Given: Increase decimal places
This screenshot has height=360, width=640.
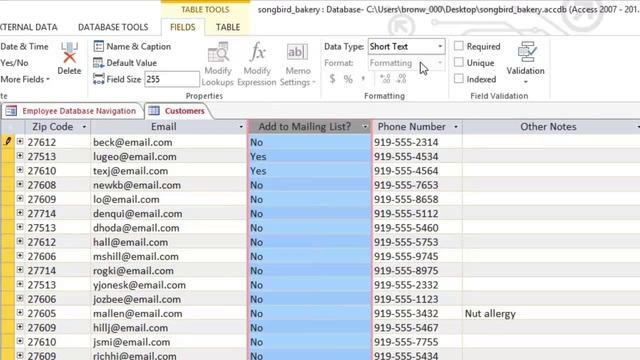Looking at the screenshot, I should pos(385,79).
